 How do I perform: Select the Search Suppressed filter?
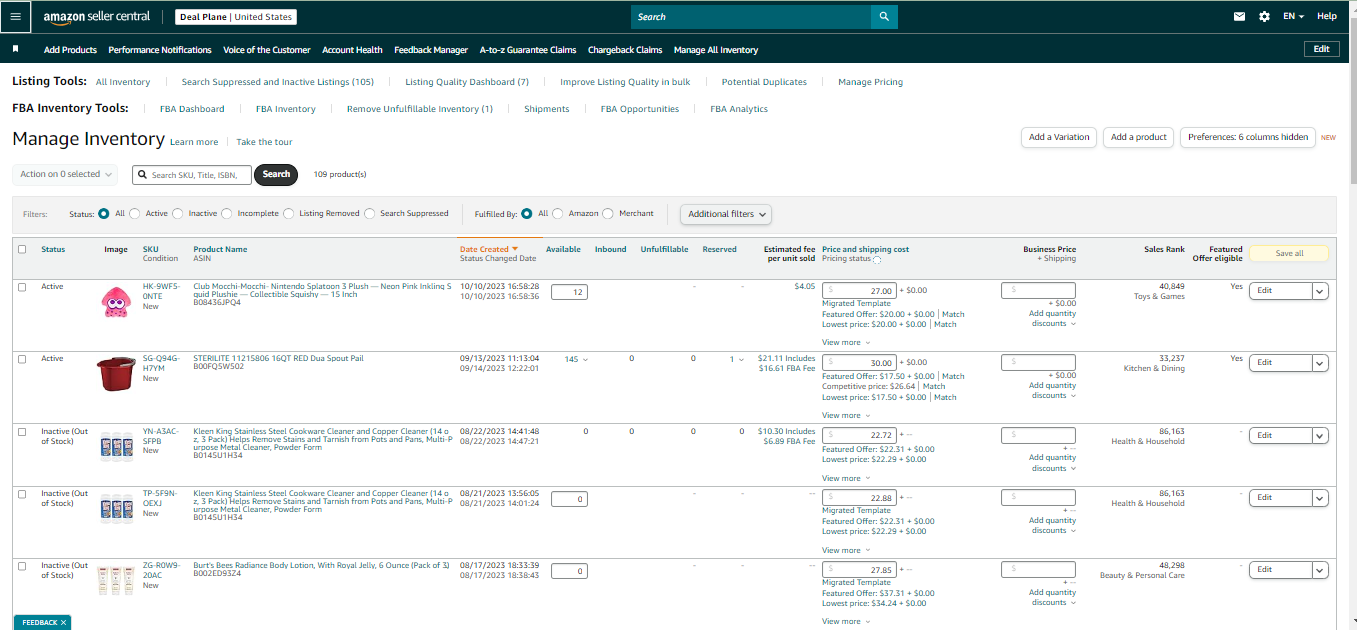[370, 214]
